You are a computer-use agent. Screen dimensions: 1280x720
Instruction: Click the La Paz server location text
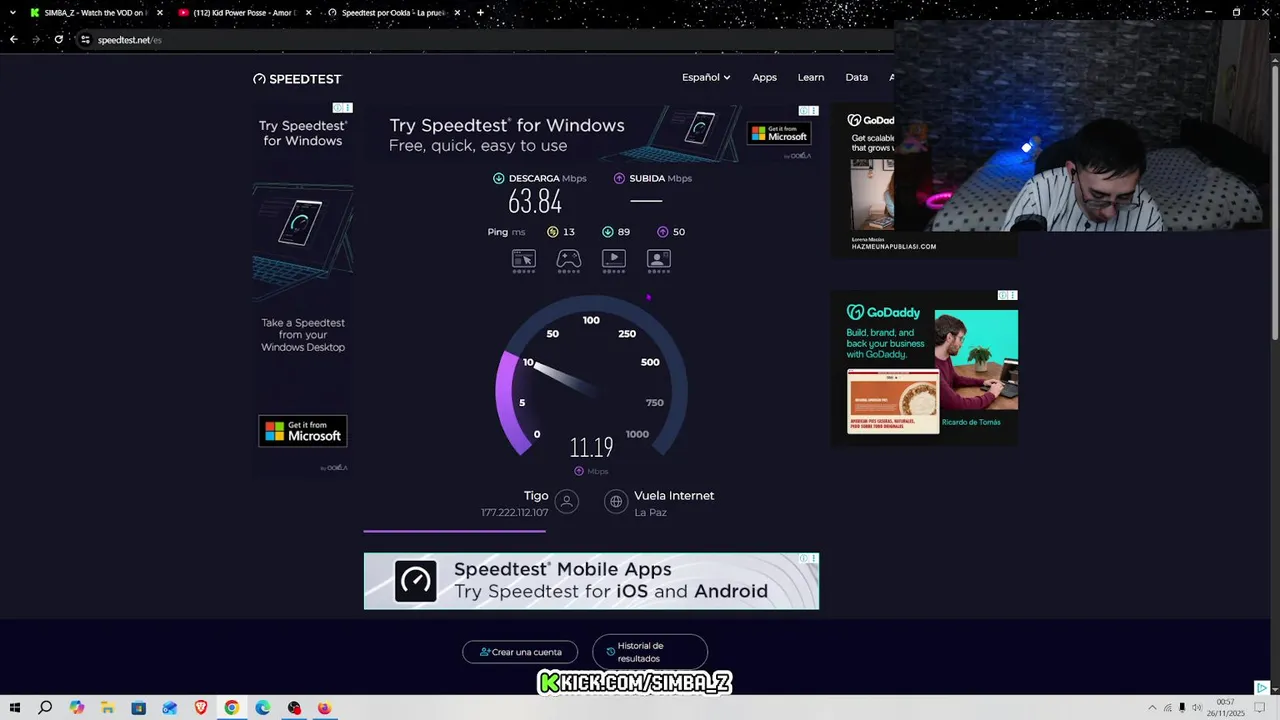[x=650, y=512]
